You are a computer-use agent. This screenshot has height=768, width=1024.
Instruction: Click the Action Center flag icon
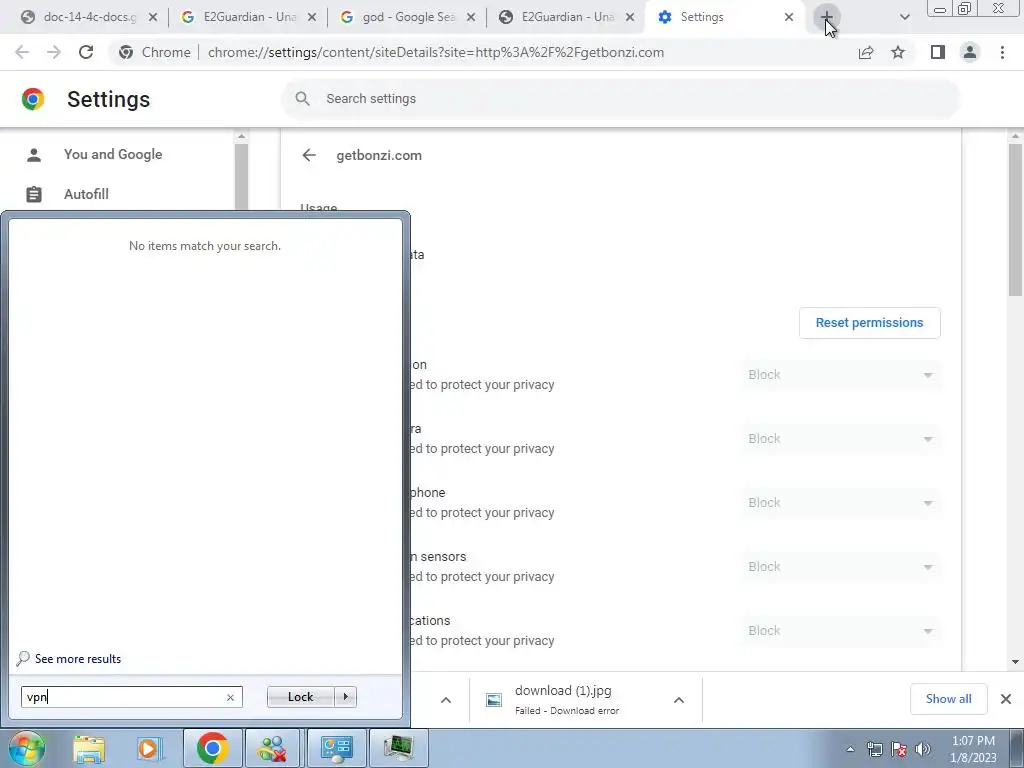pyautogui.click(x=899, y=749)
